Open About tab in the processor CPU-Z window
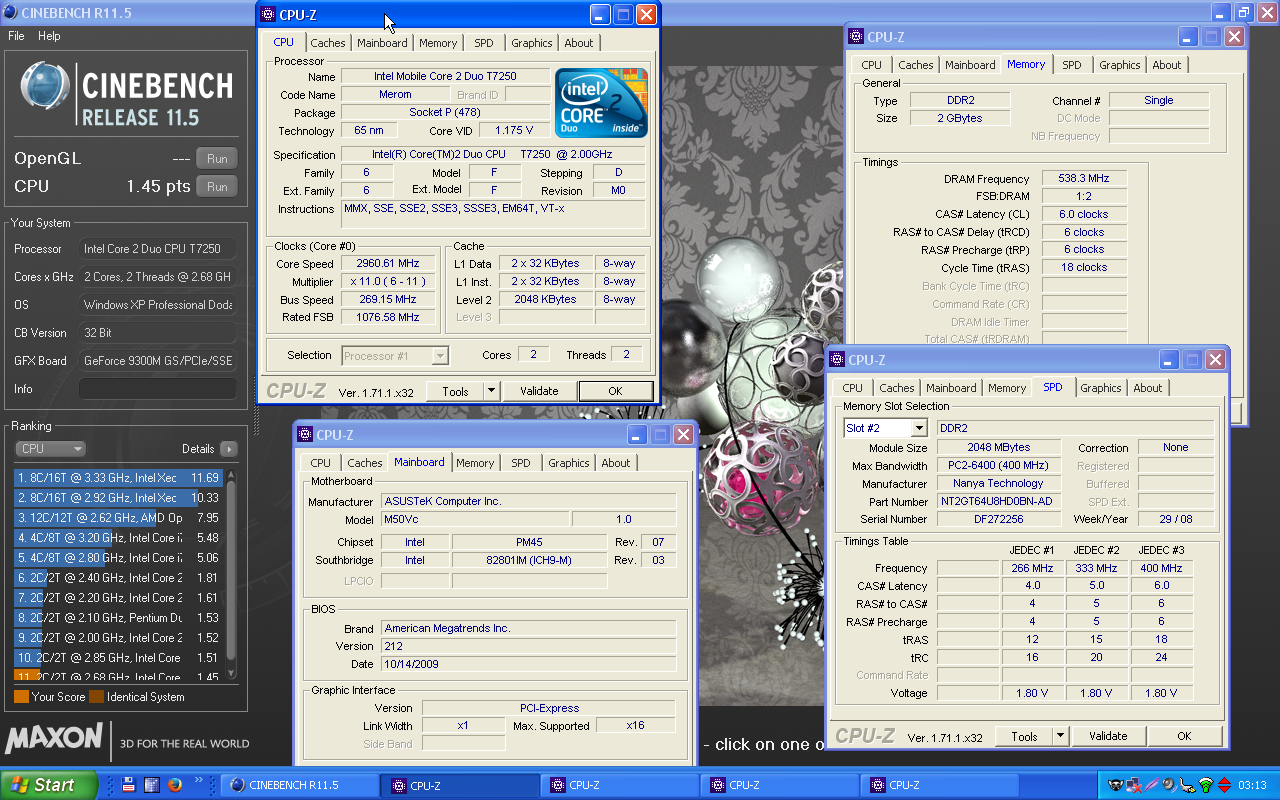 (x=578, y=43)
